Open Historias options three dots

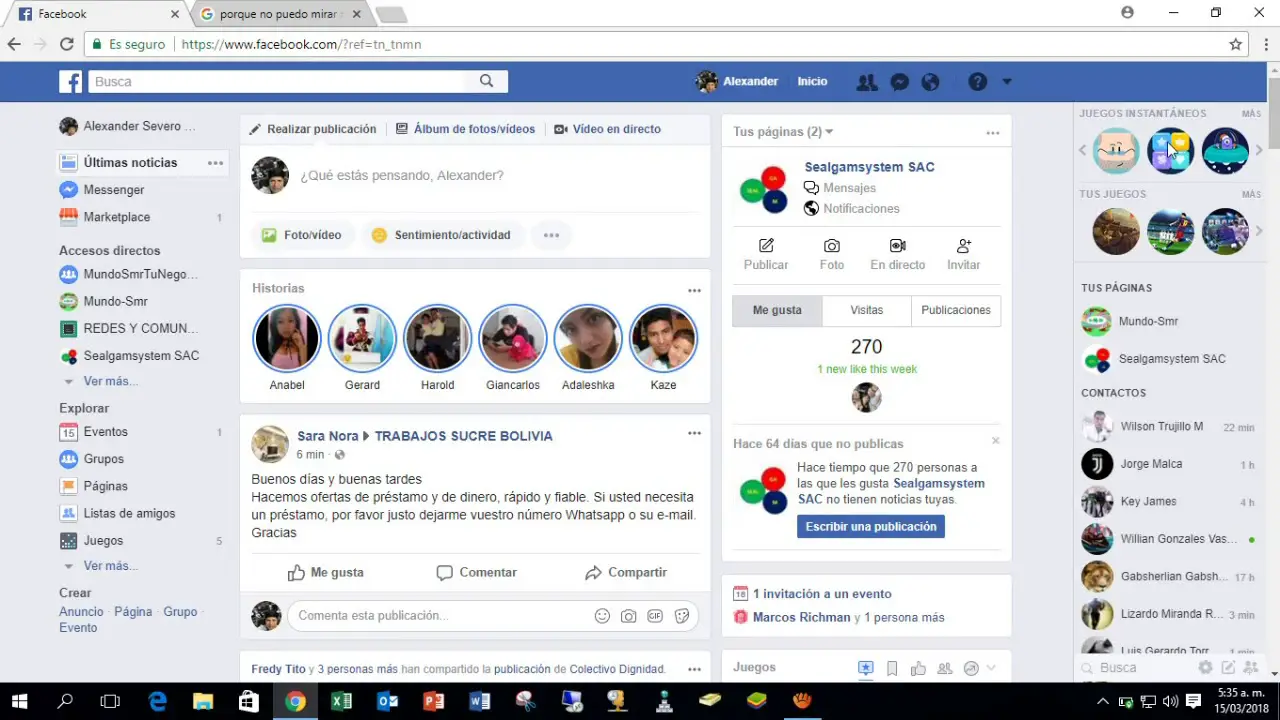coord(694,290)
